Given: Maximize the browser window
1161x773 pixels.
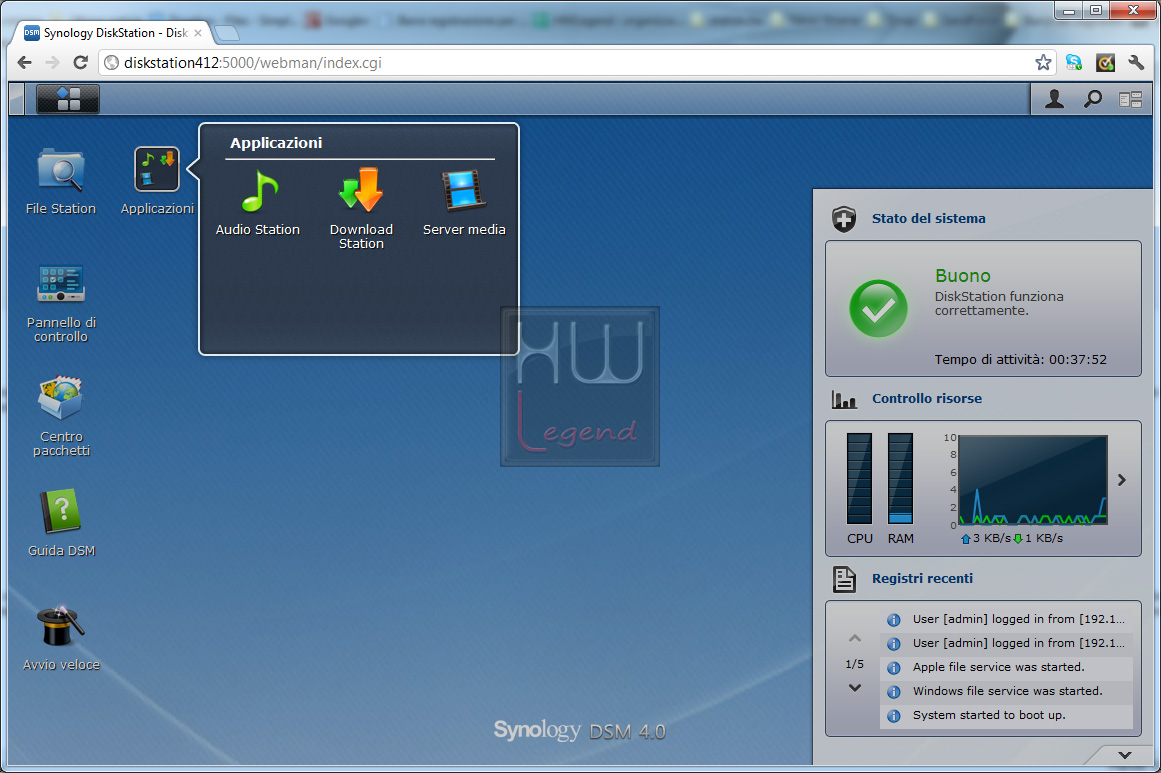Looking at the screenshot, I should click(1096, 10).
